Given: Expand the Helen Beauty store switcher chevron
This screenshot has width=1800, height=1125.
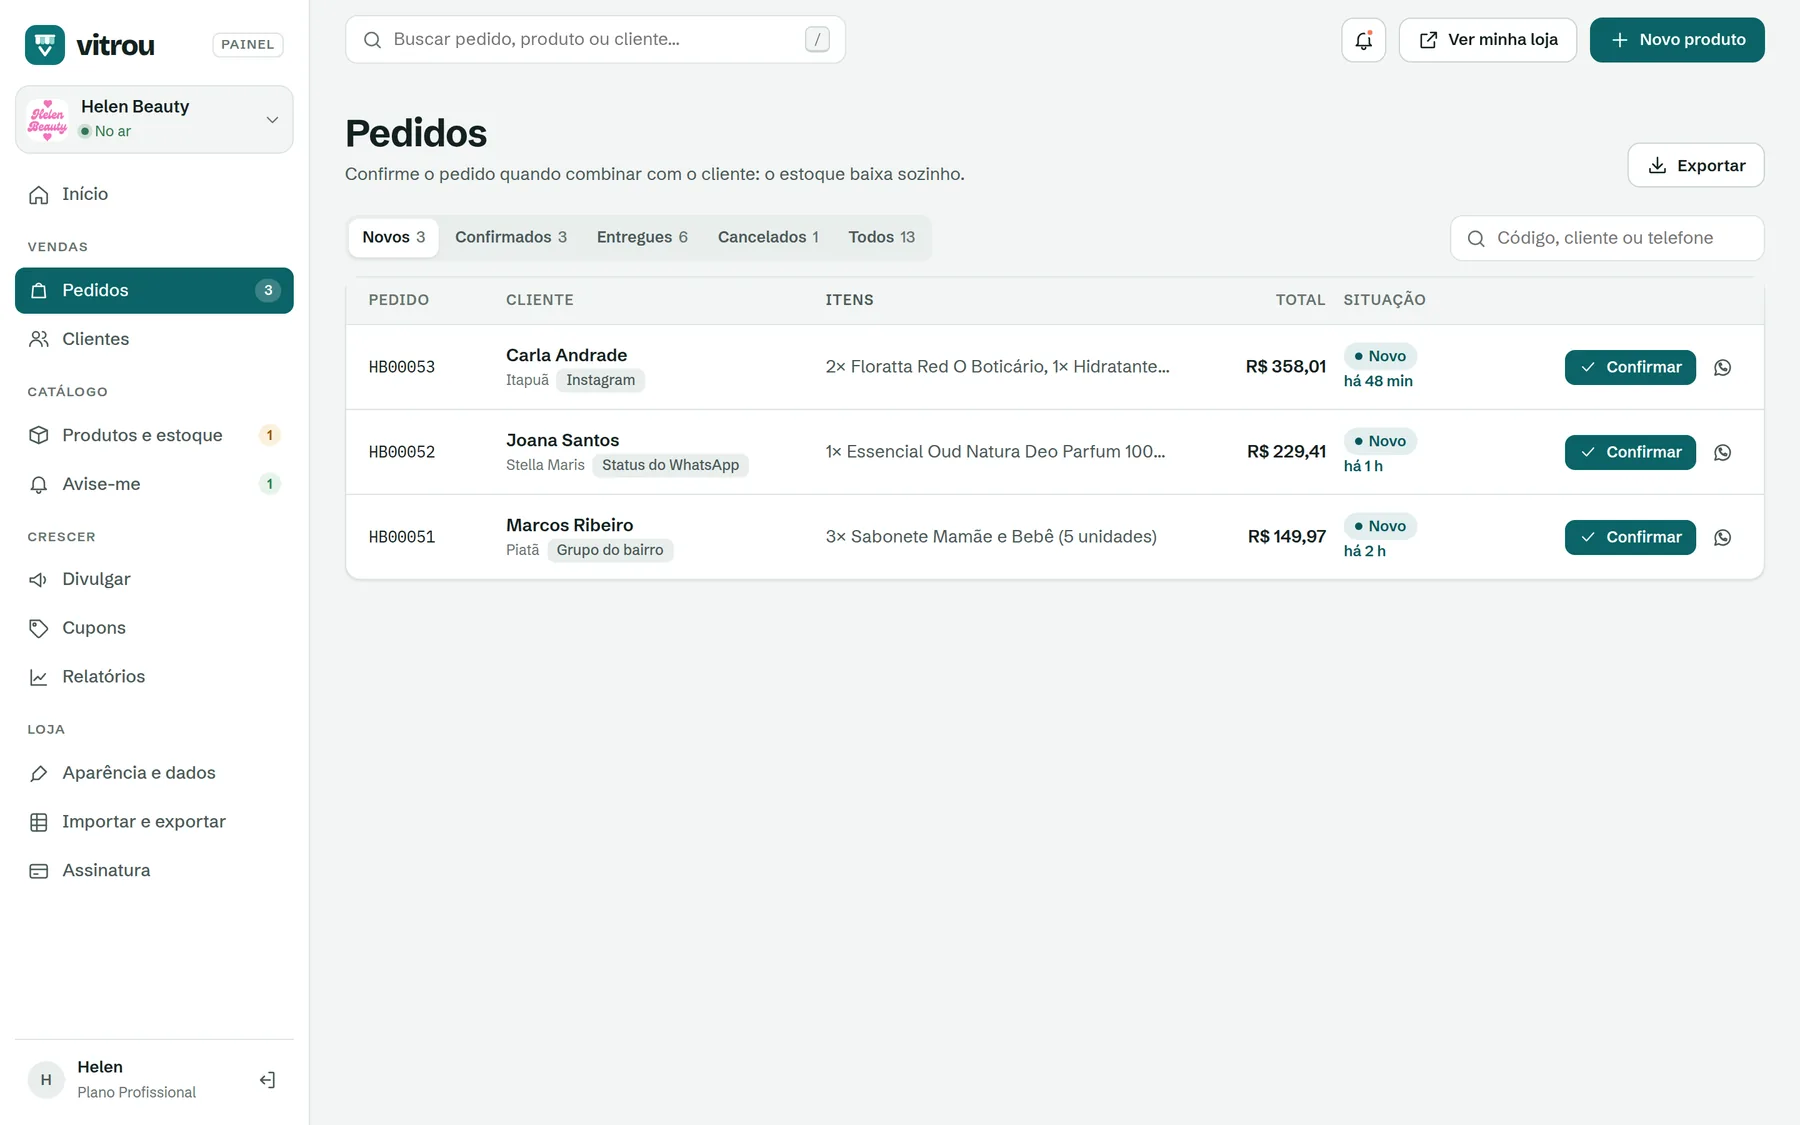Looking at the screenshot, I should 272,120.
